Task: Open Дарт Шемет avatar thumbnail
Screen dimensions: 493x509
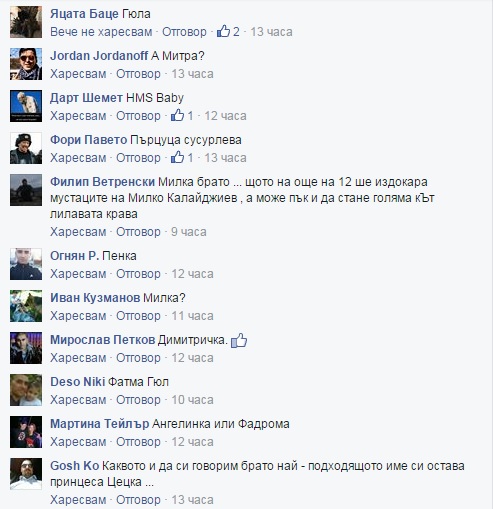Action: coord(26,106)
